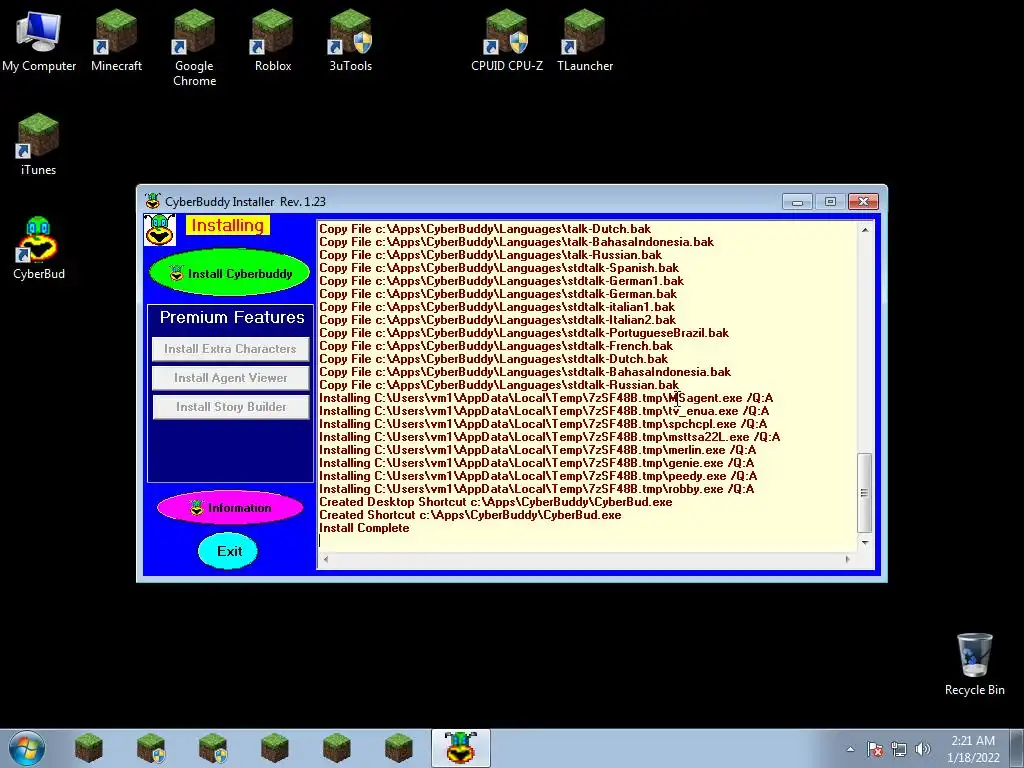1024x768 pixels.
Task: Click the log scrollbar up arrow
Action: [865, 230]
